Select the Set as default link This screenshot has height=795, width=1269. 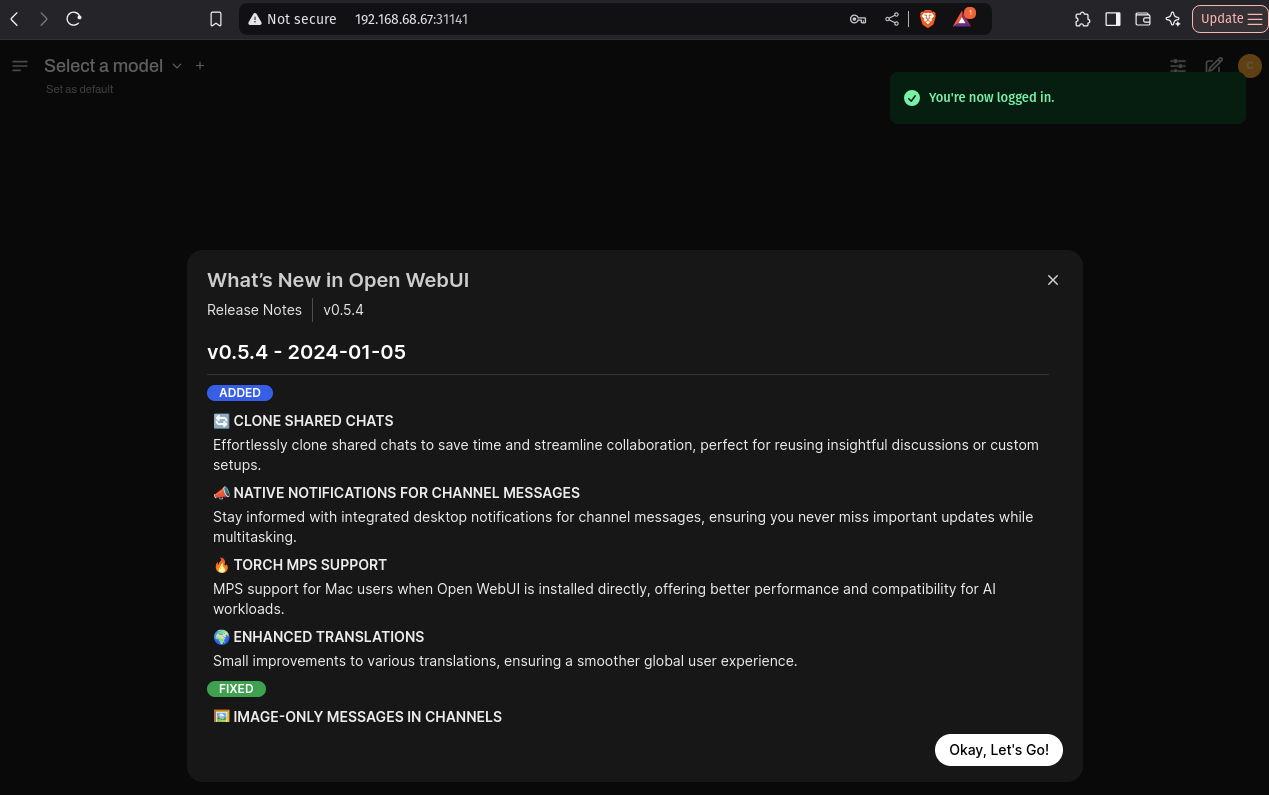(x=79, y=88)
